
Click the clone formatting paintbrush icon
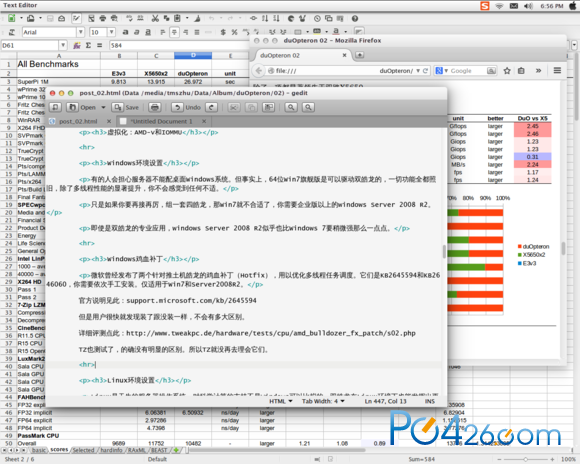tap(198, 18)
